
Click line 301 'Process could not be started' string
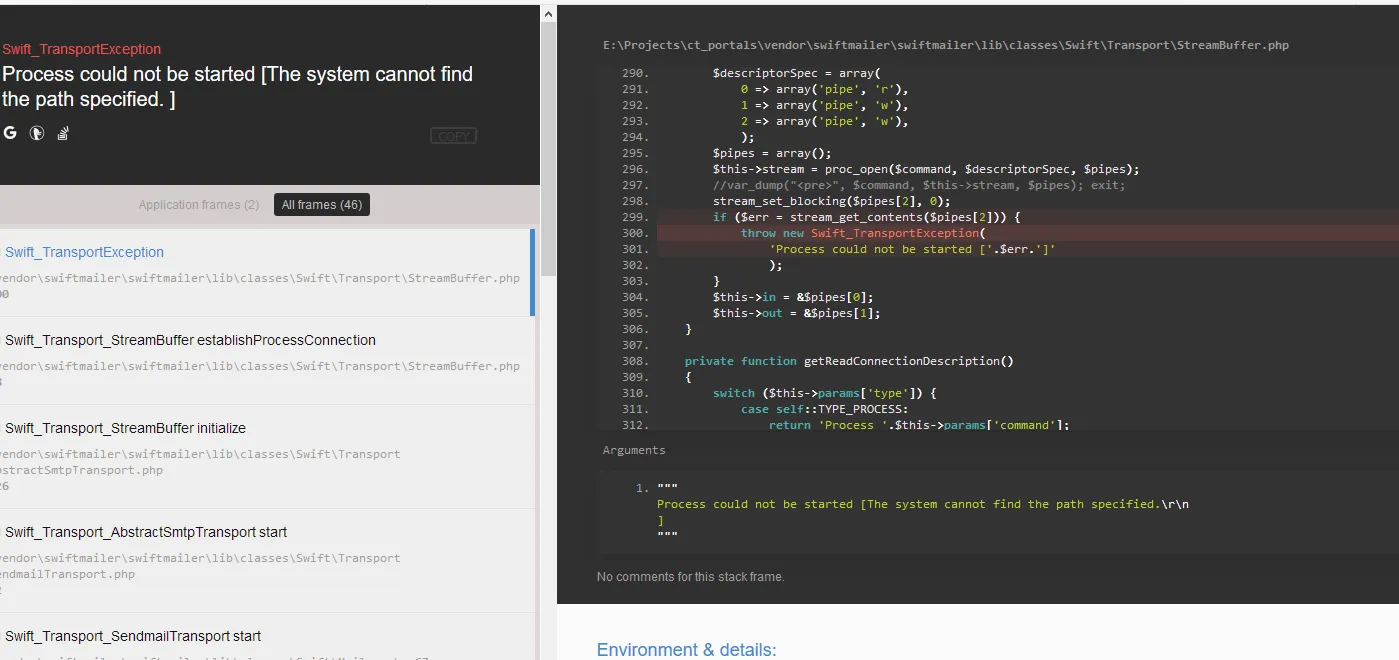pos(912,249)
